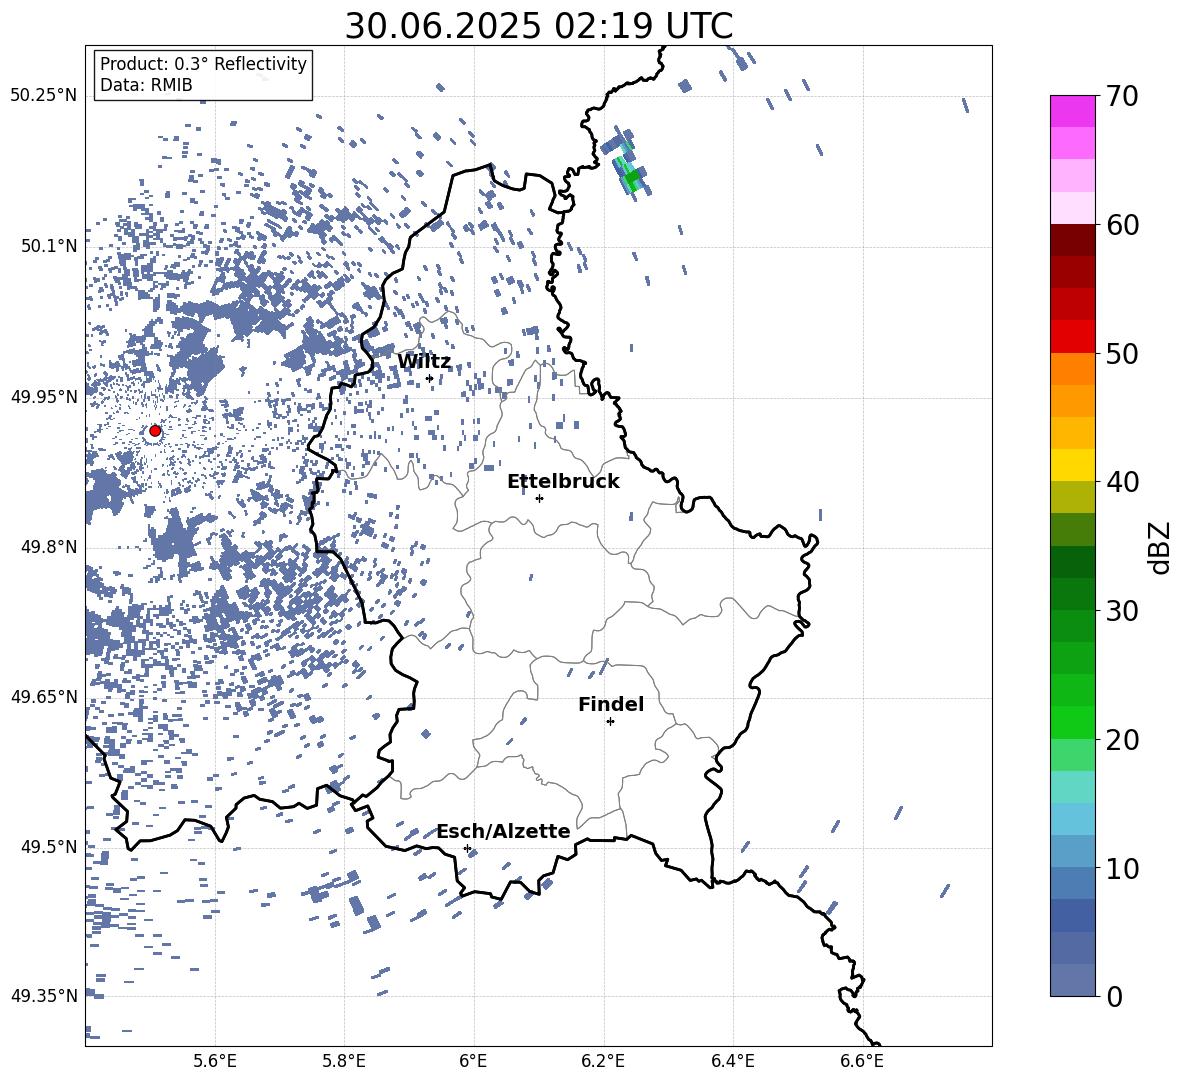Click the 5.8°E longitude tick label
This screenshot has width=1184, height=1081.
pyautogui.click(x=344, y=1061)
